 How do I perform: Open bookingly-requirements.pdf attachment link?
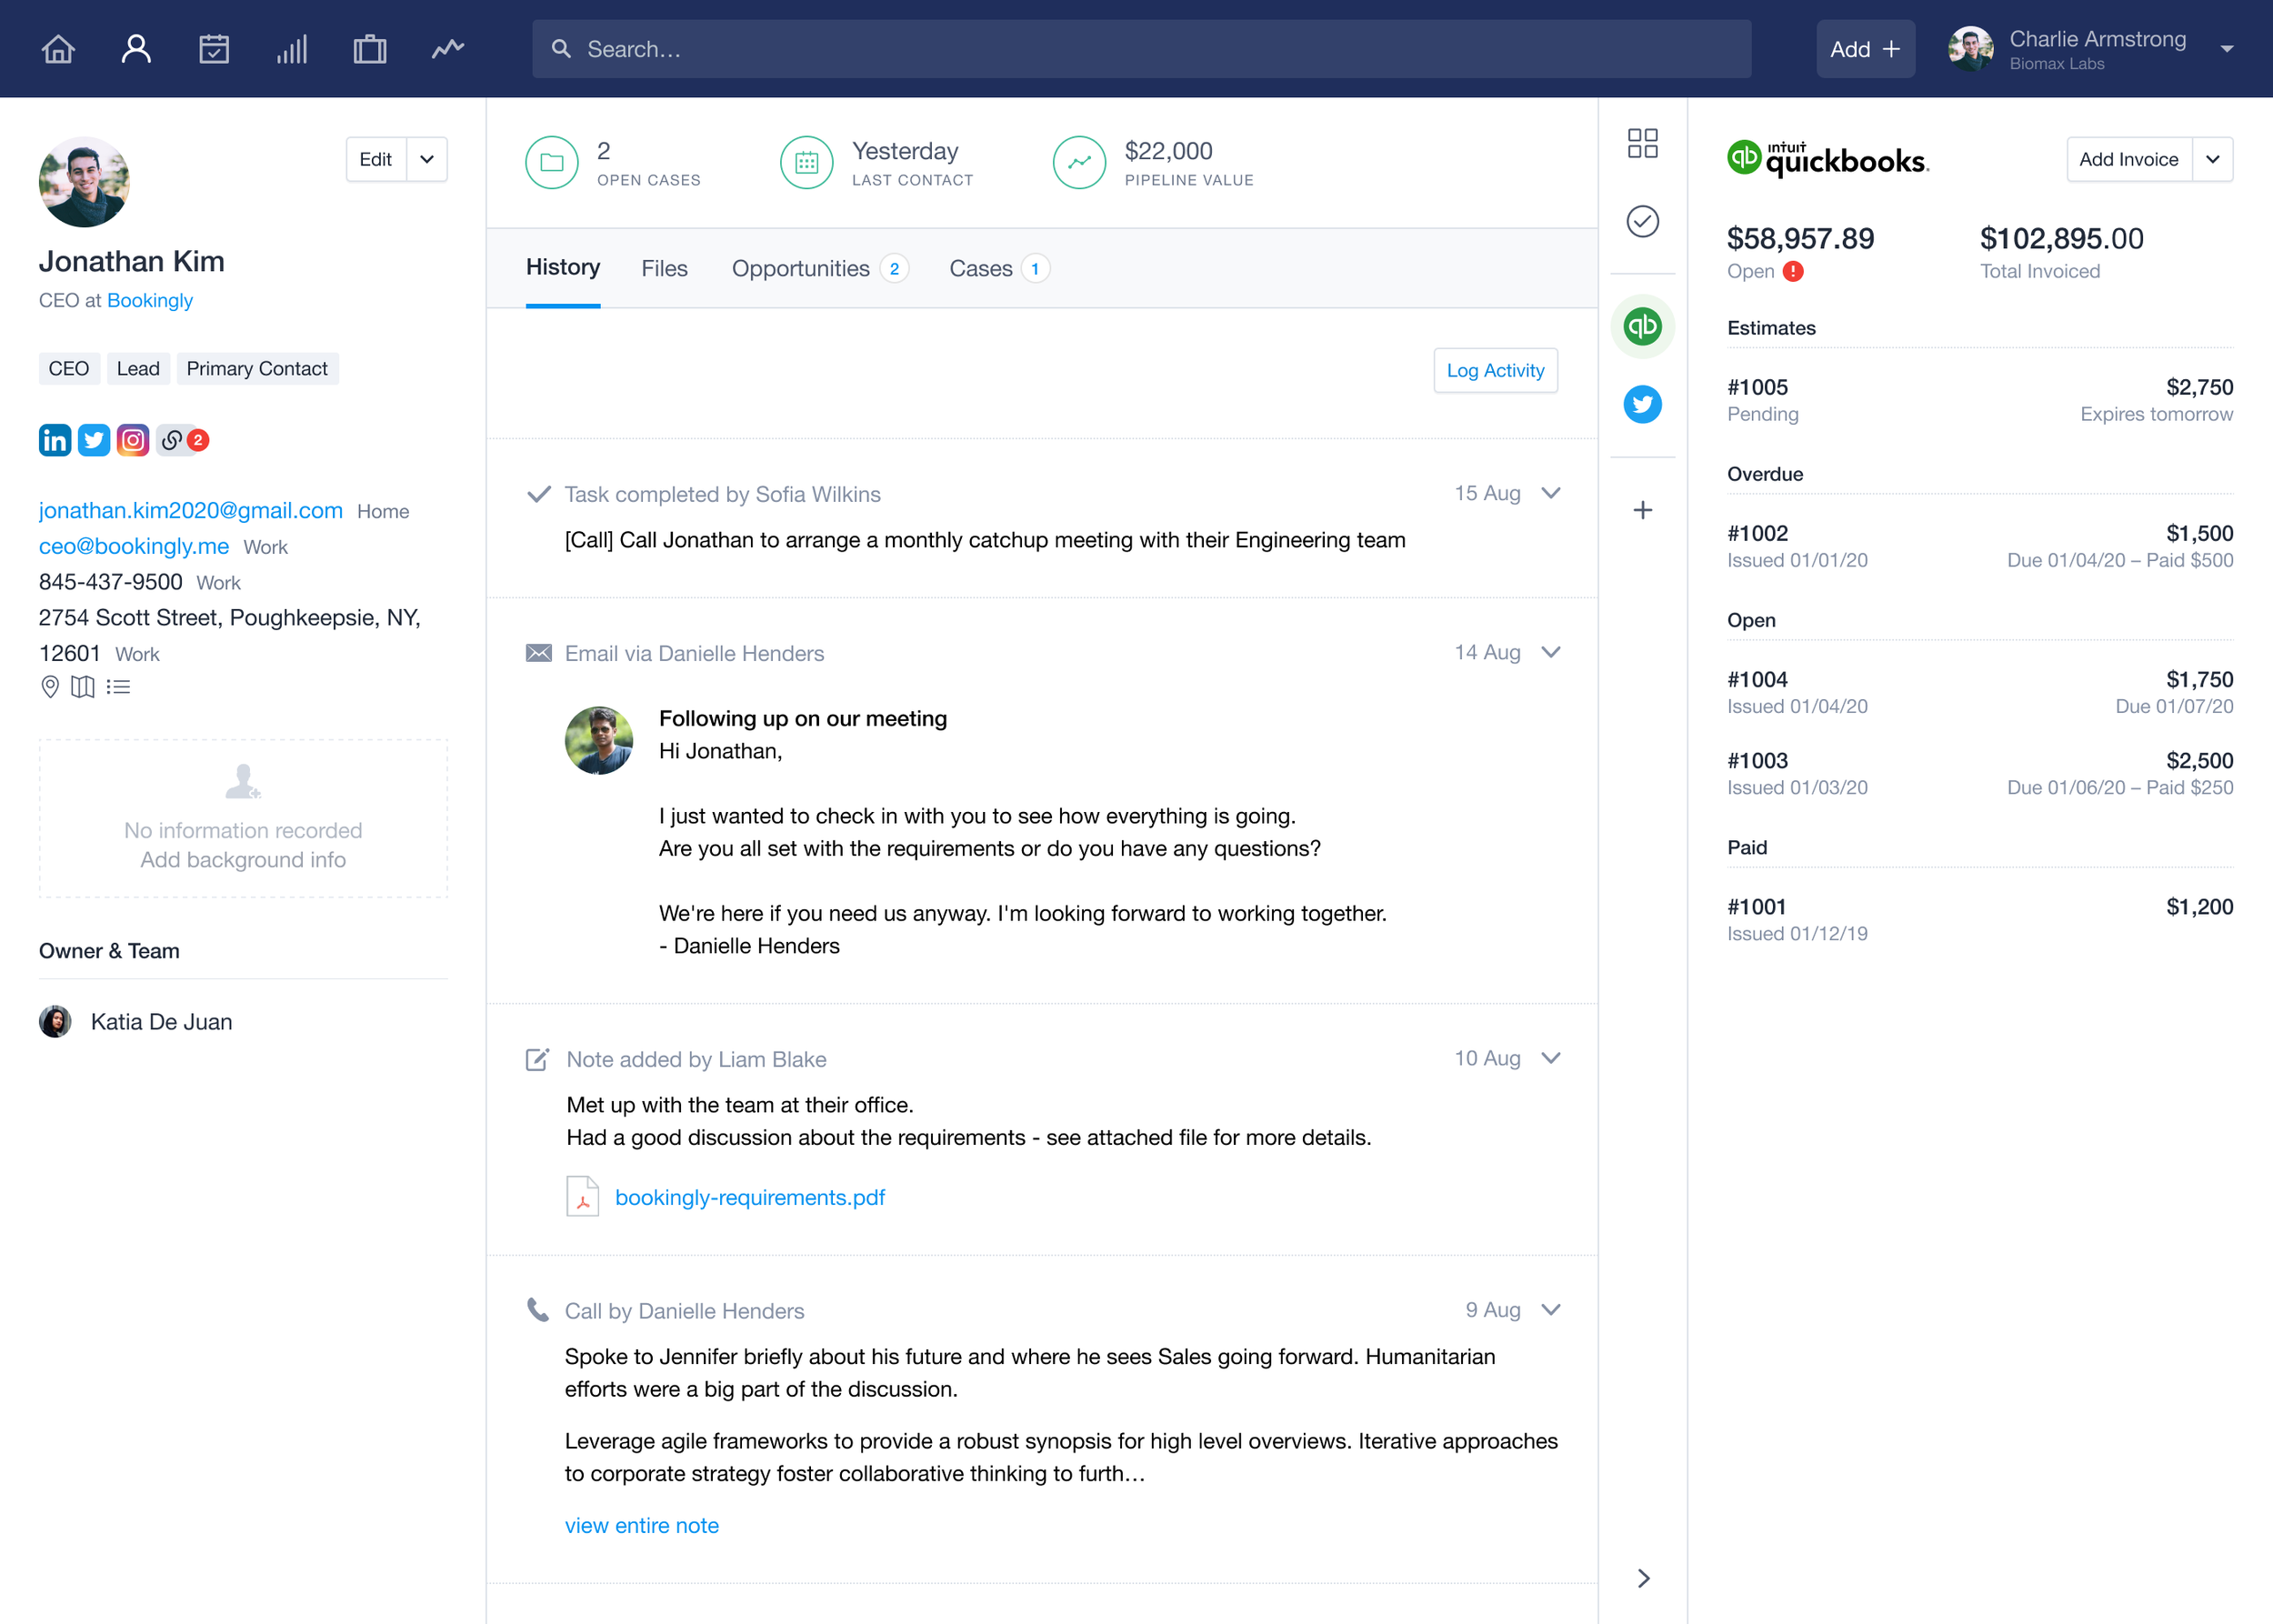click(x=749, y=1197)
